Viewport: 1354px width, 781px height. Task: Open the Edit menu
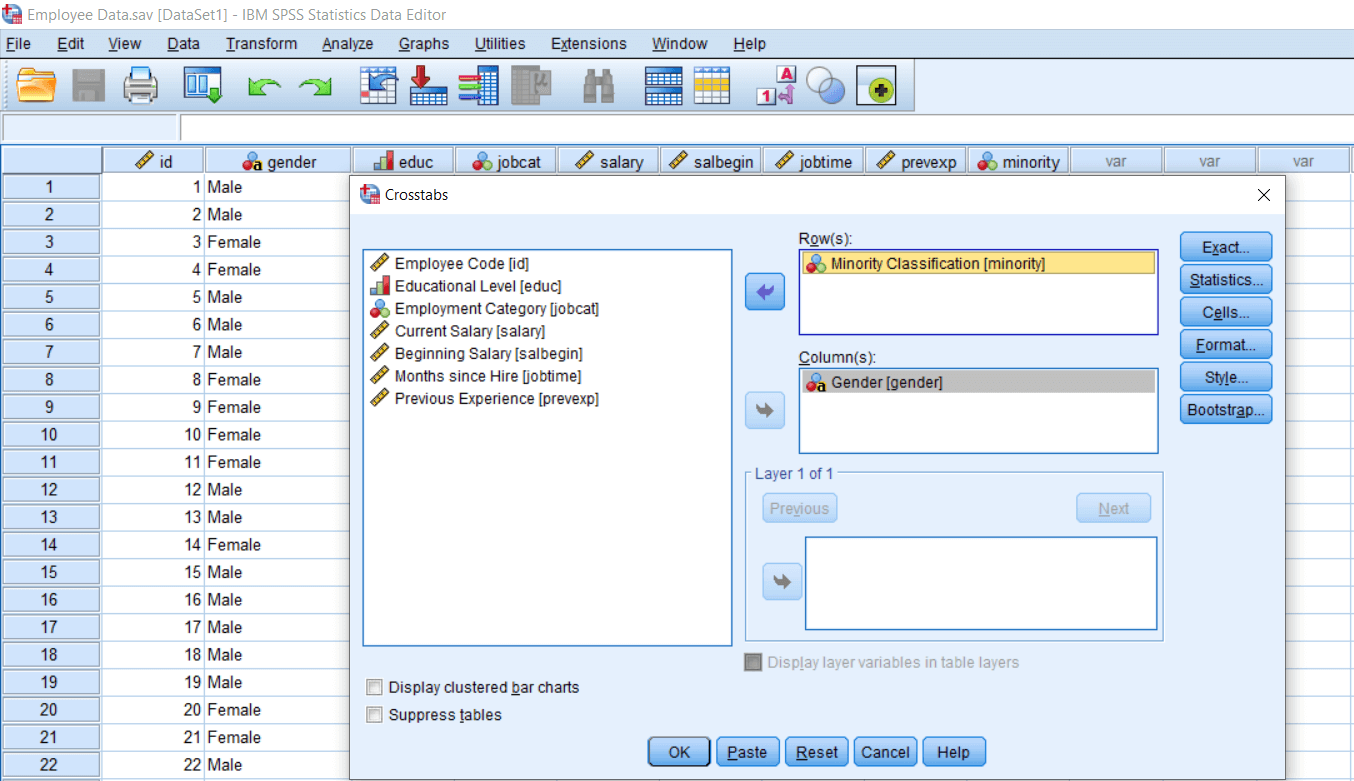pyautogui.click(x=70, y=44)
